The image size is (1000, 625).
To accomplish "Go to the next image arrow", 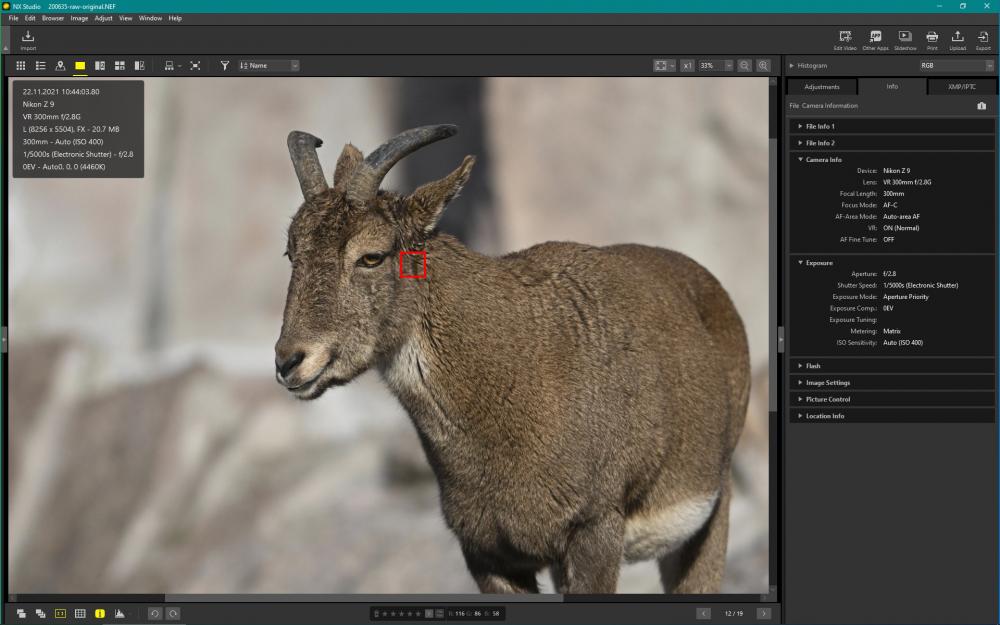I will (763, 614).
